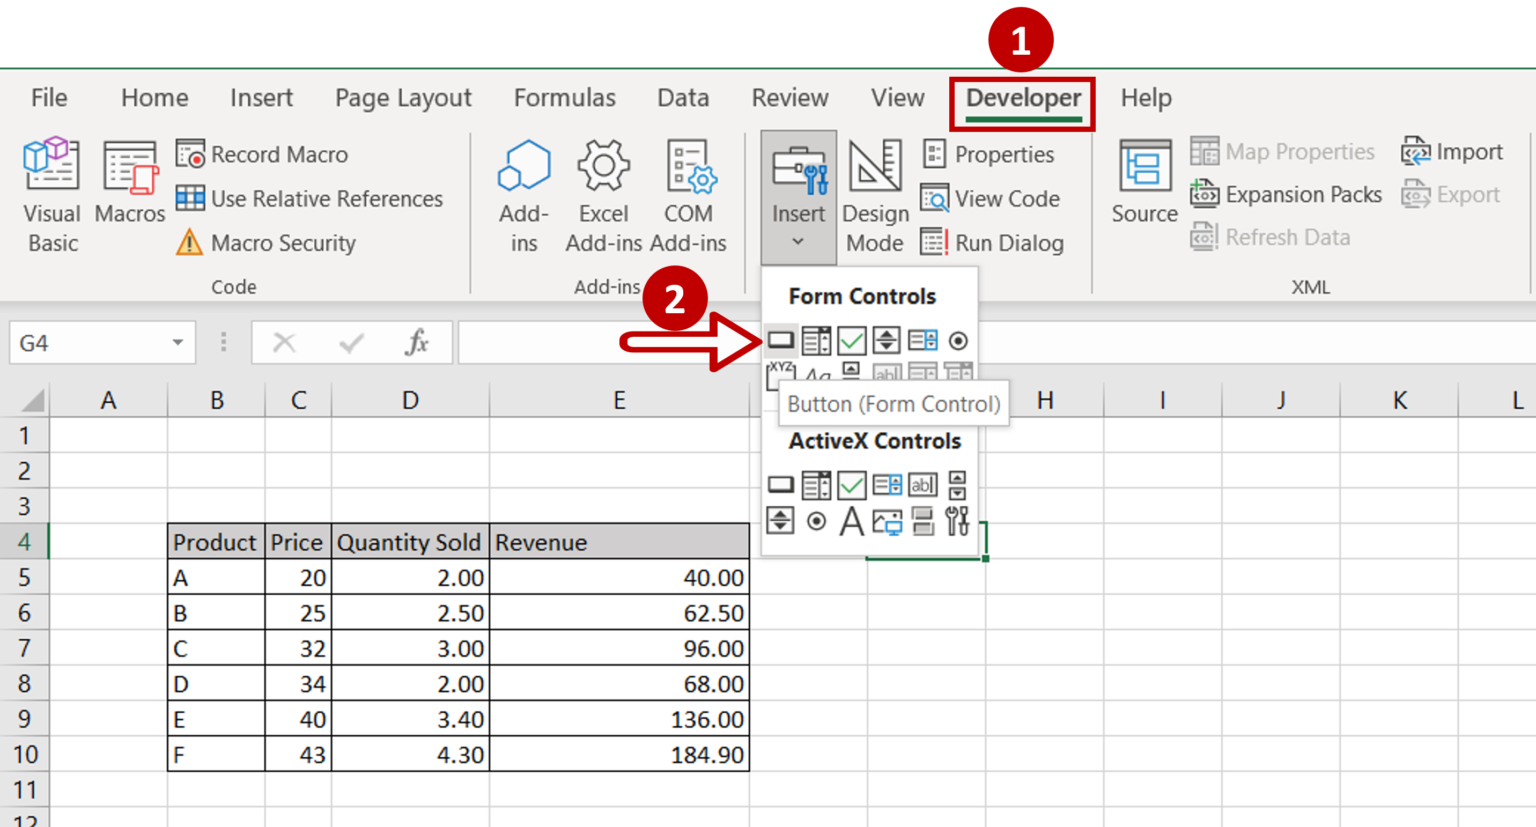Select Toggle Button ActiveX control
This screenshot has height=827, width=1536.
pos(922,521)
